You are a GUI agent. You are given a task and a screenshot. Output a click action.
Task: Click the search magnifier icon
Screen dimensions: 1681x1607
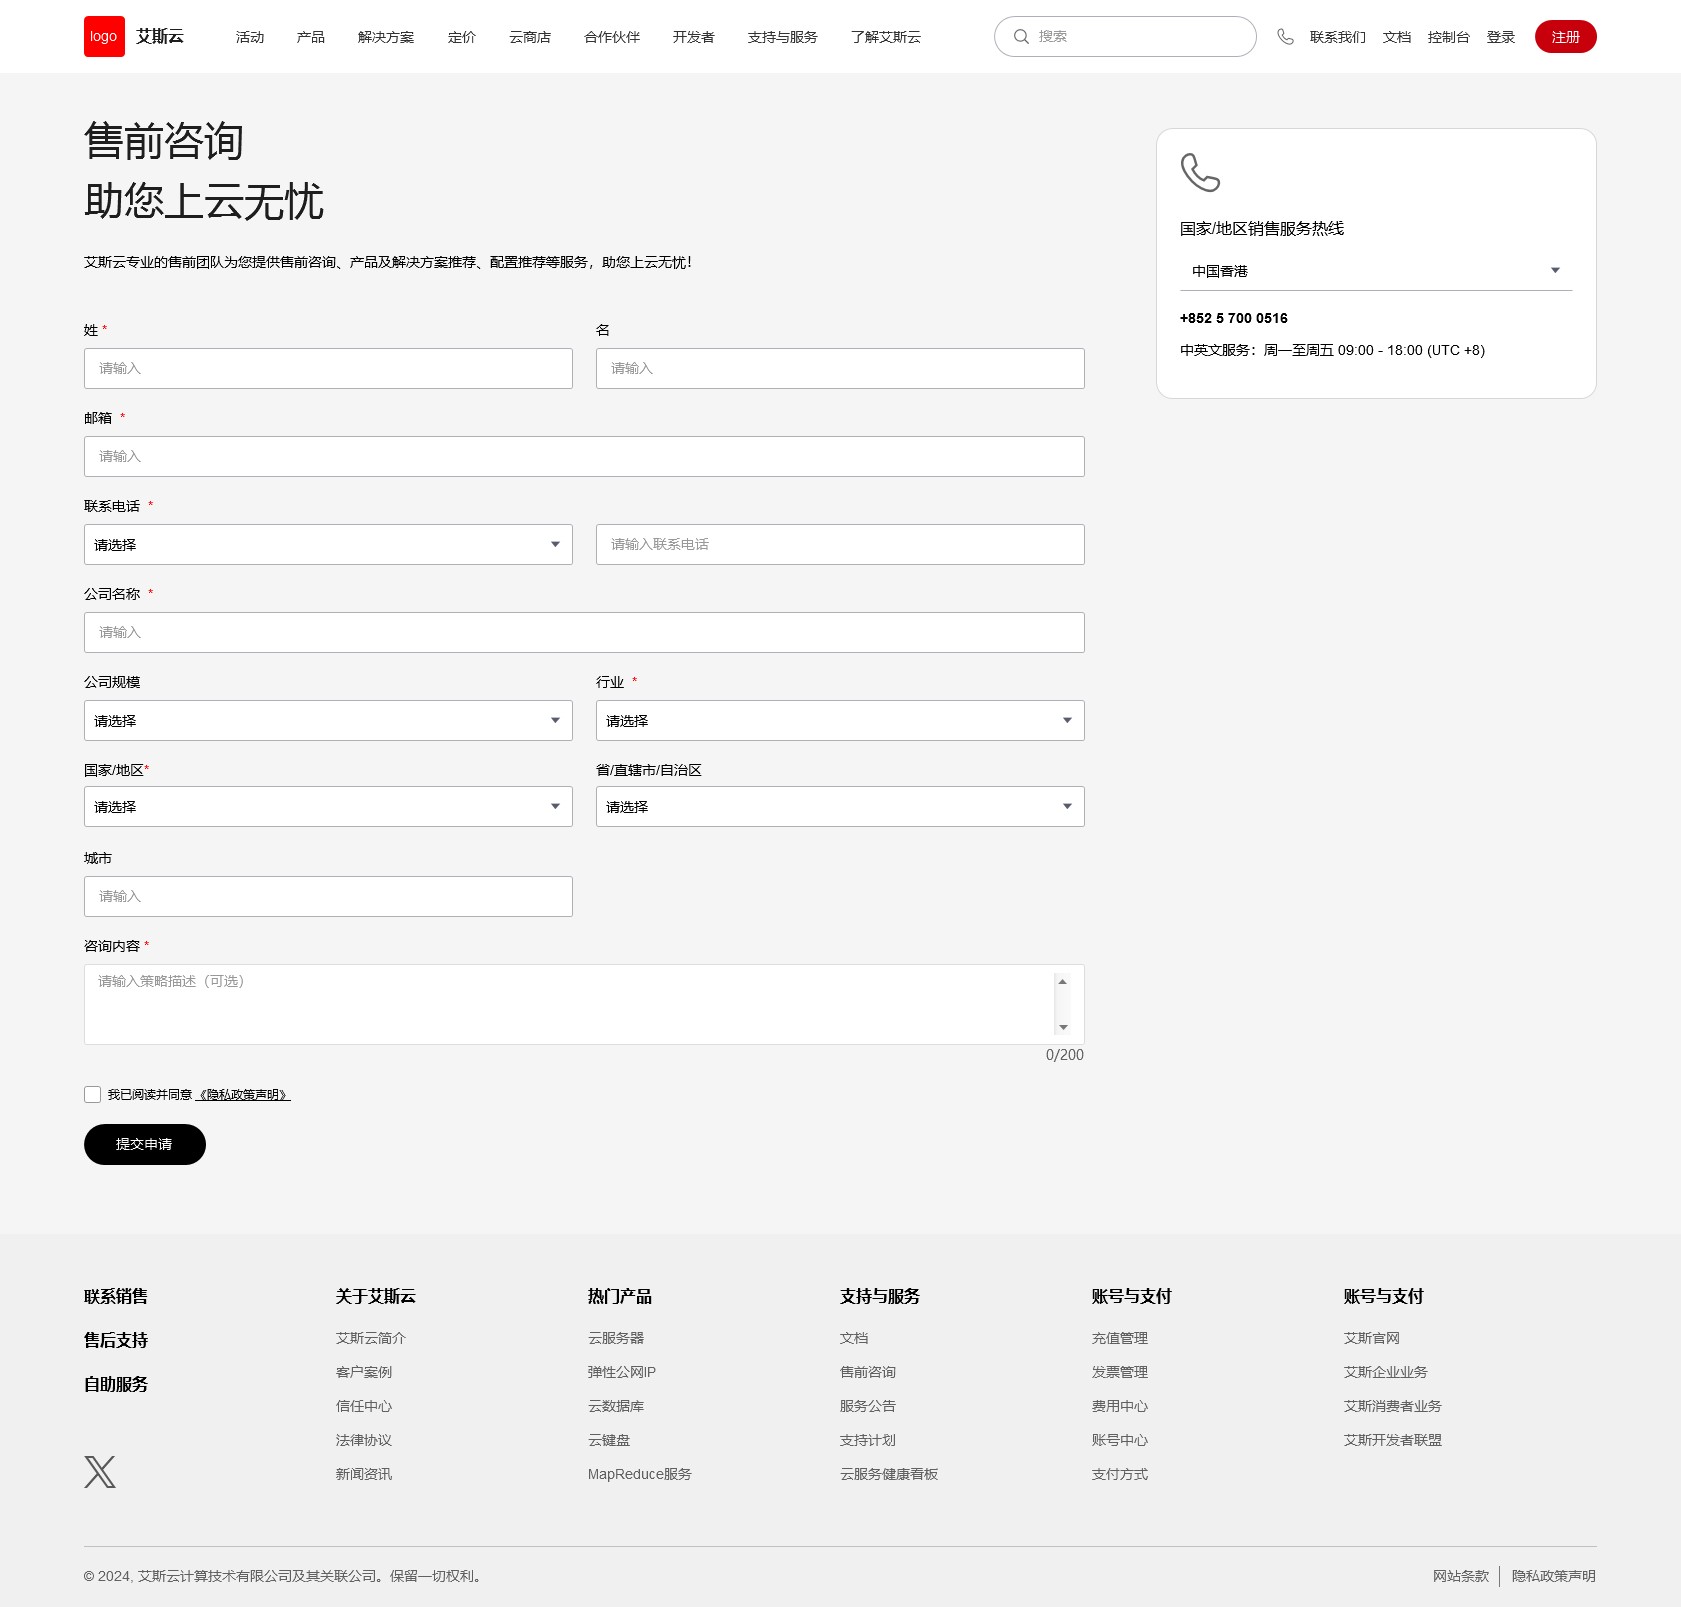point(1021,37)
